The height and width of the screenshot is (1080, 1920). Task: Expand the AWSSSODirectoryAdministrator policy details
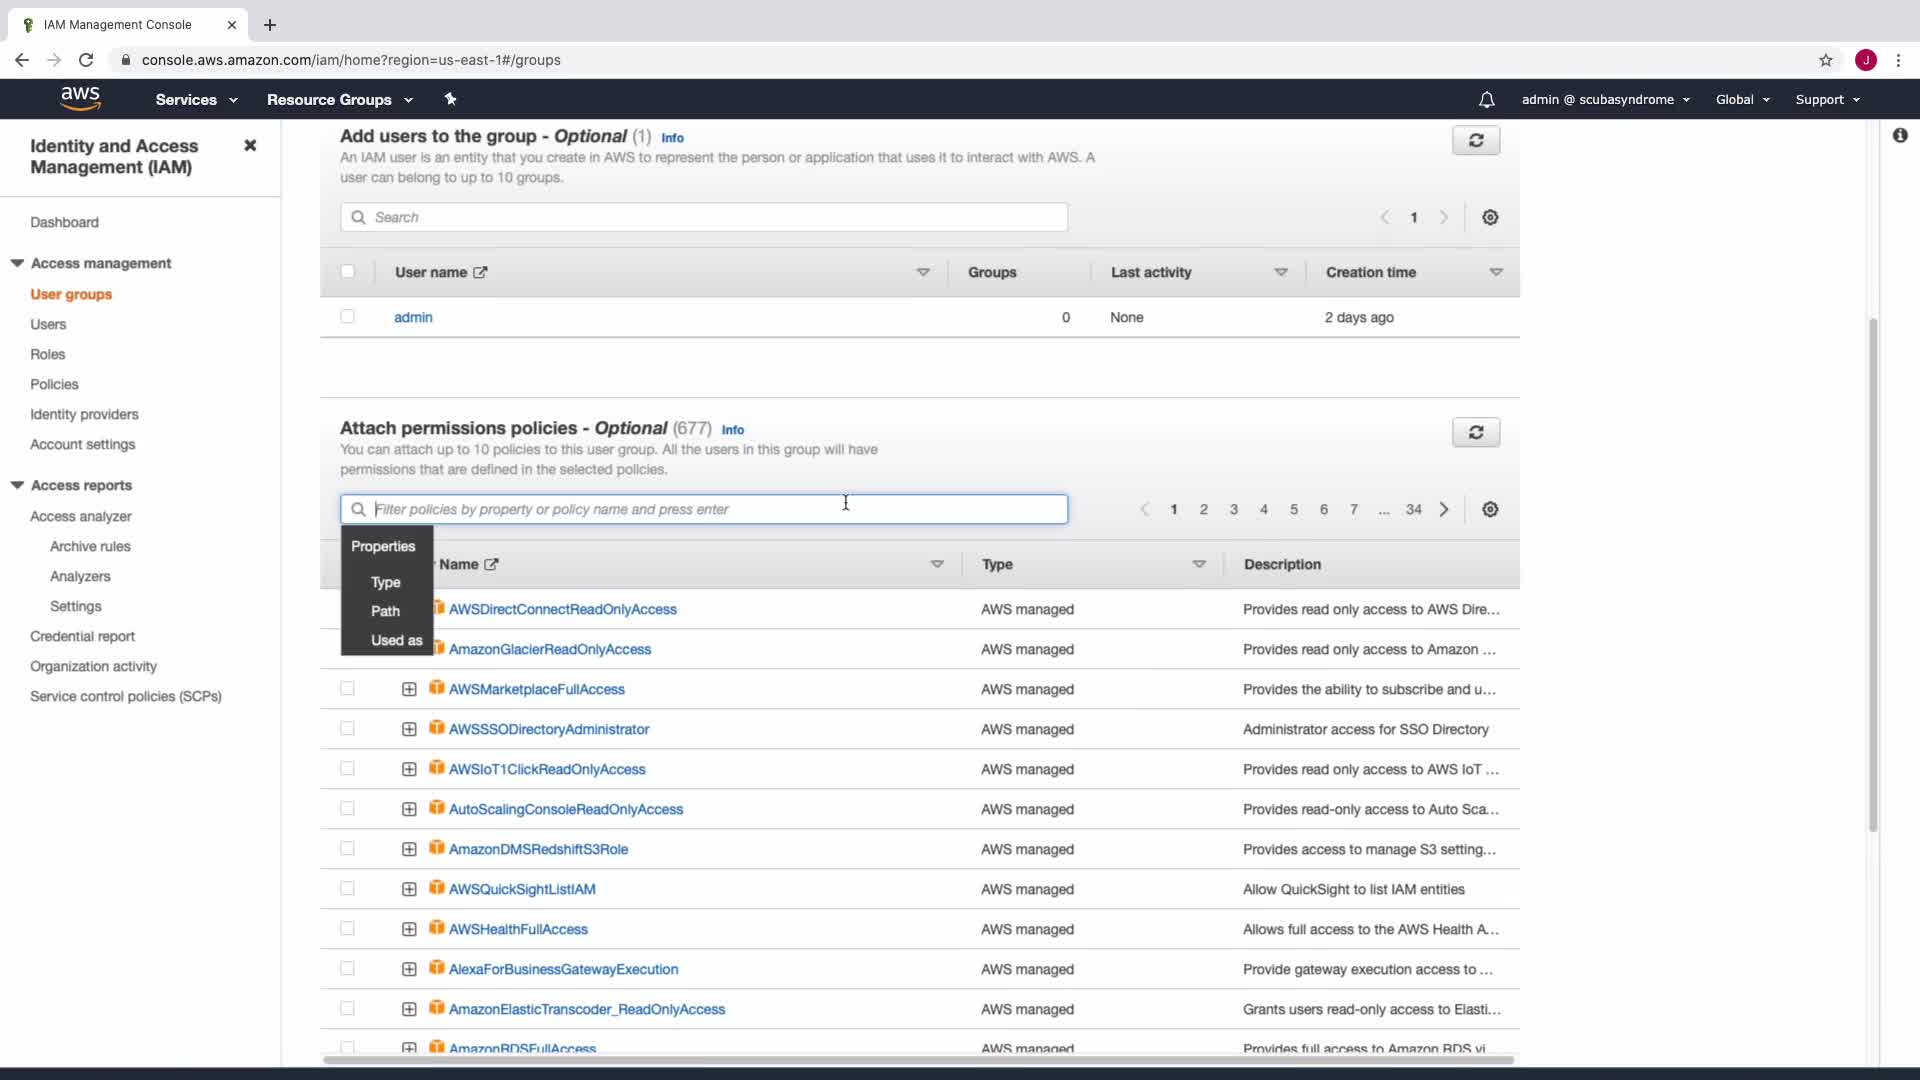click(409, 729)
